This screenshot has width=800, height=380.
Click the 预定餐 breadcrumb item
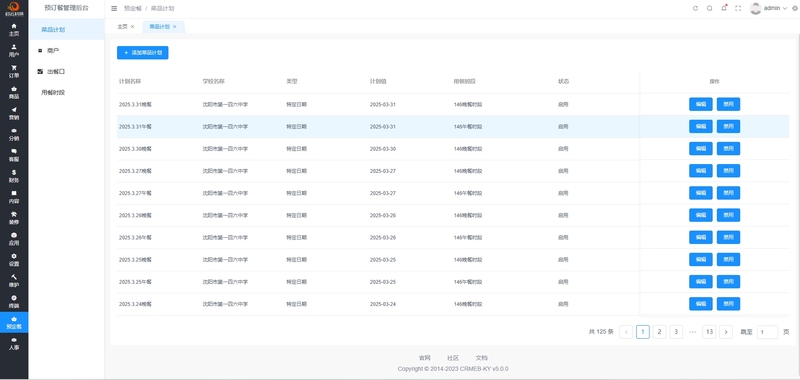tap(133, 9)
